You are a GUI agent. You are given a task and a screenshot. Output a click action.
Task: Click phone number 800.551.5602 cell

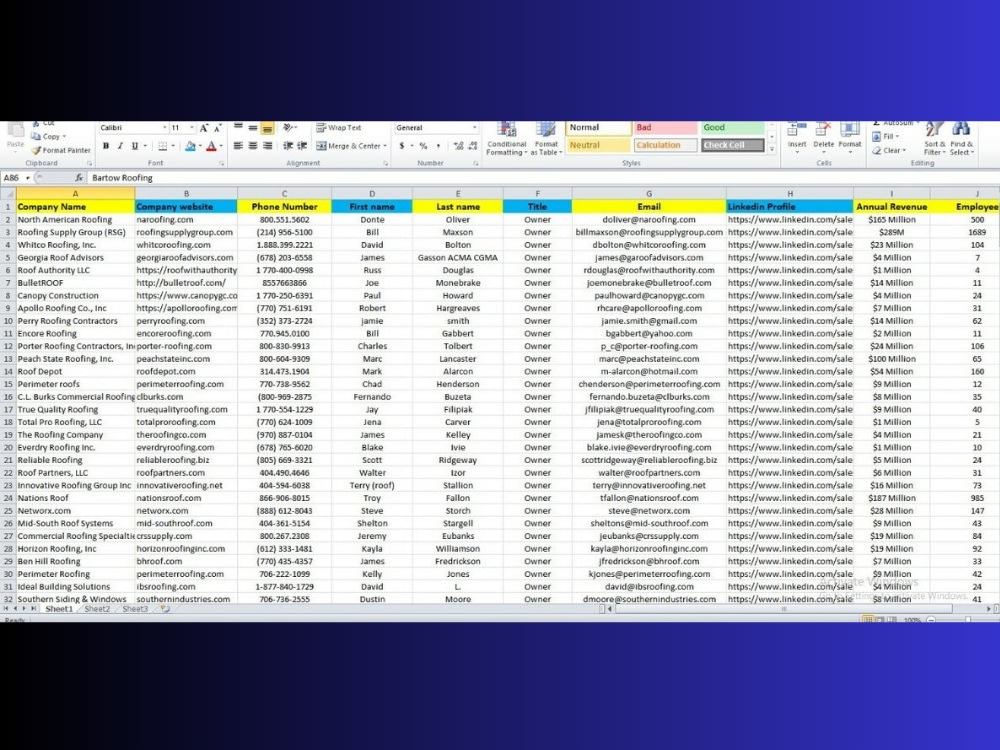(284, 219)
